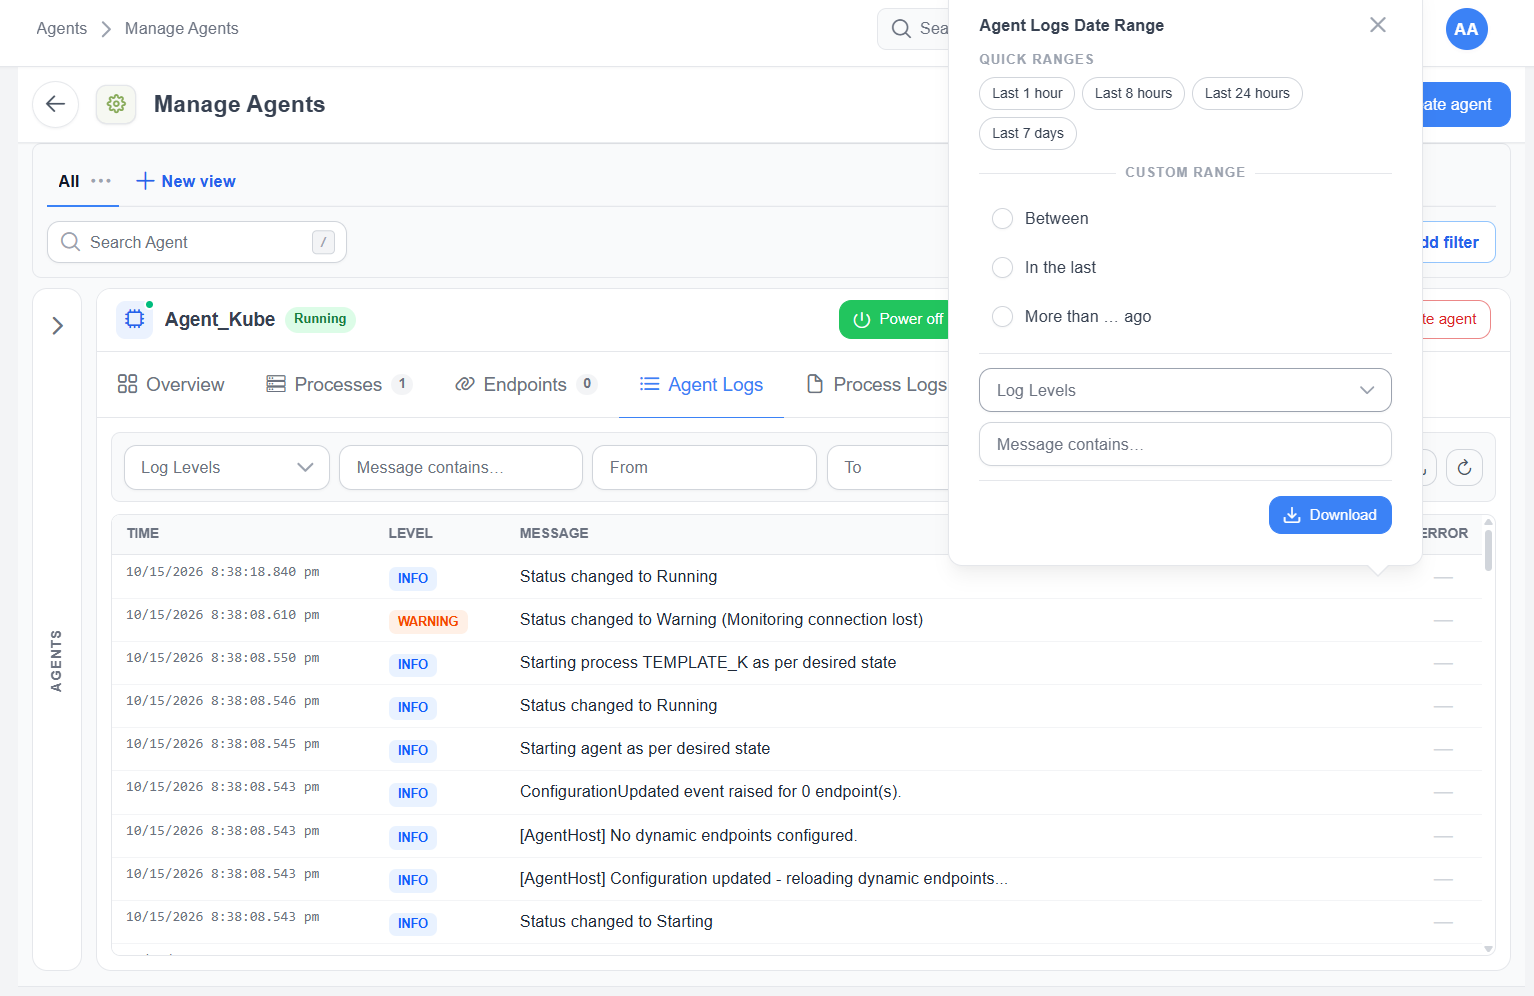Click the Search Agent input field
Viewport: 1534px width, 996px height.
(x=197, y=242)
